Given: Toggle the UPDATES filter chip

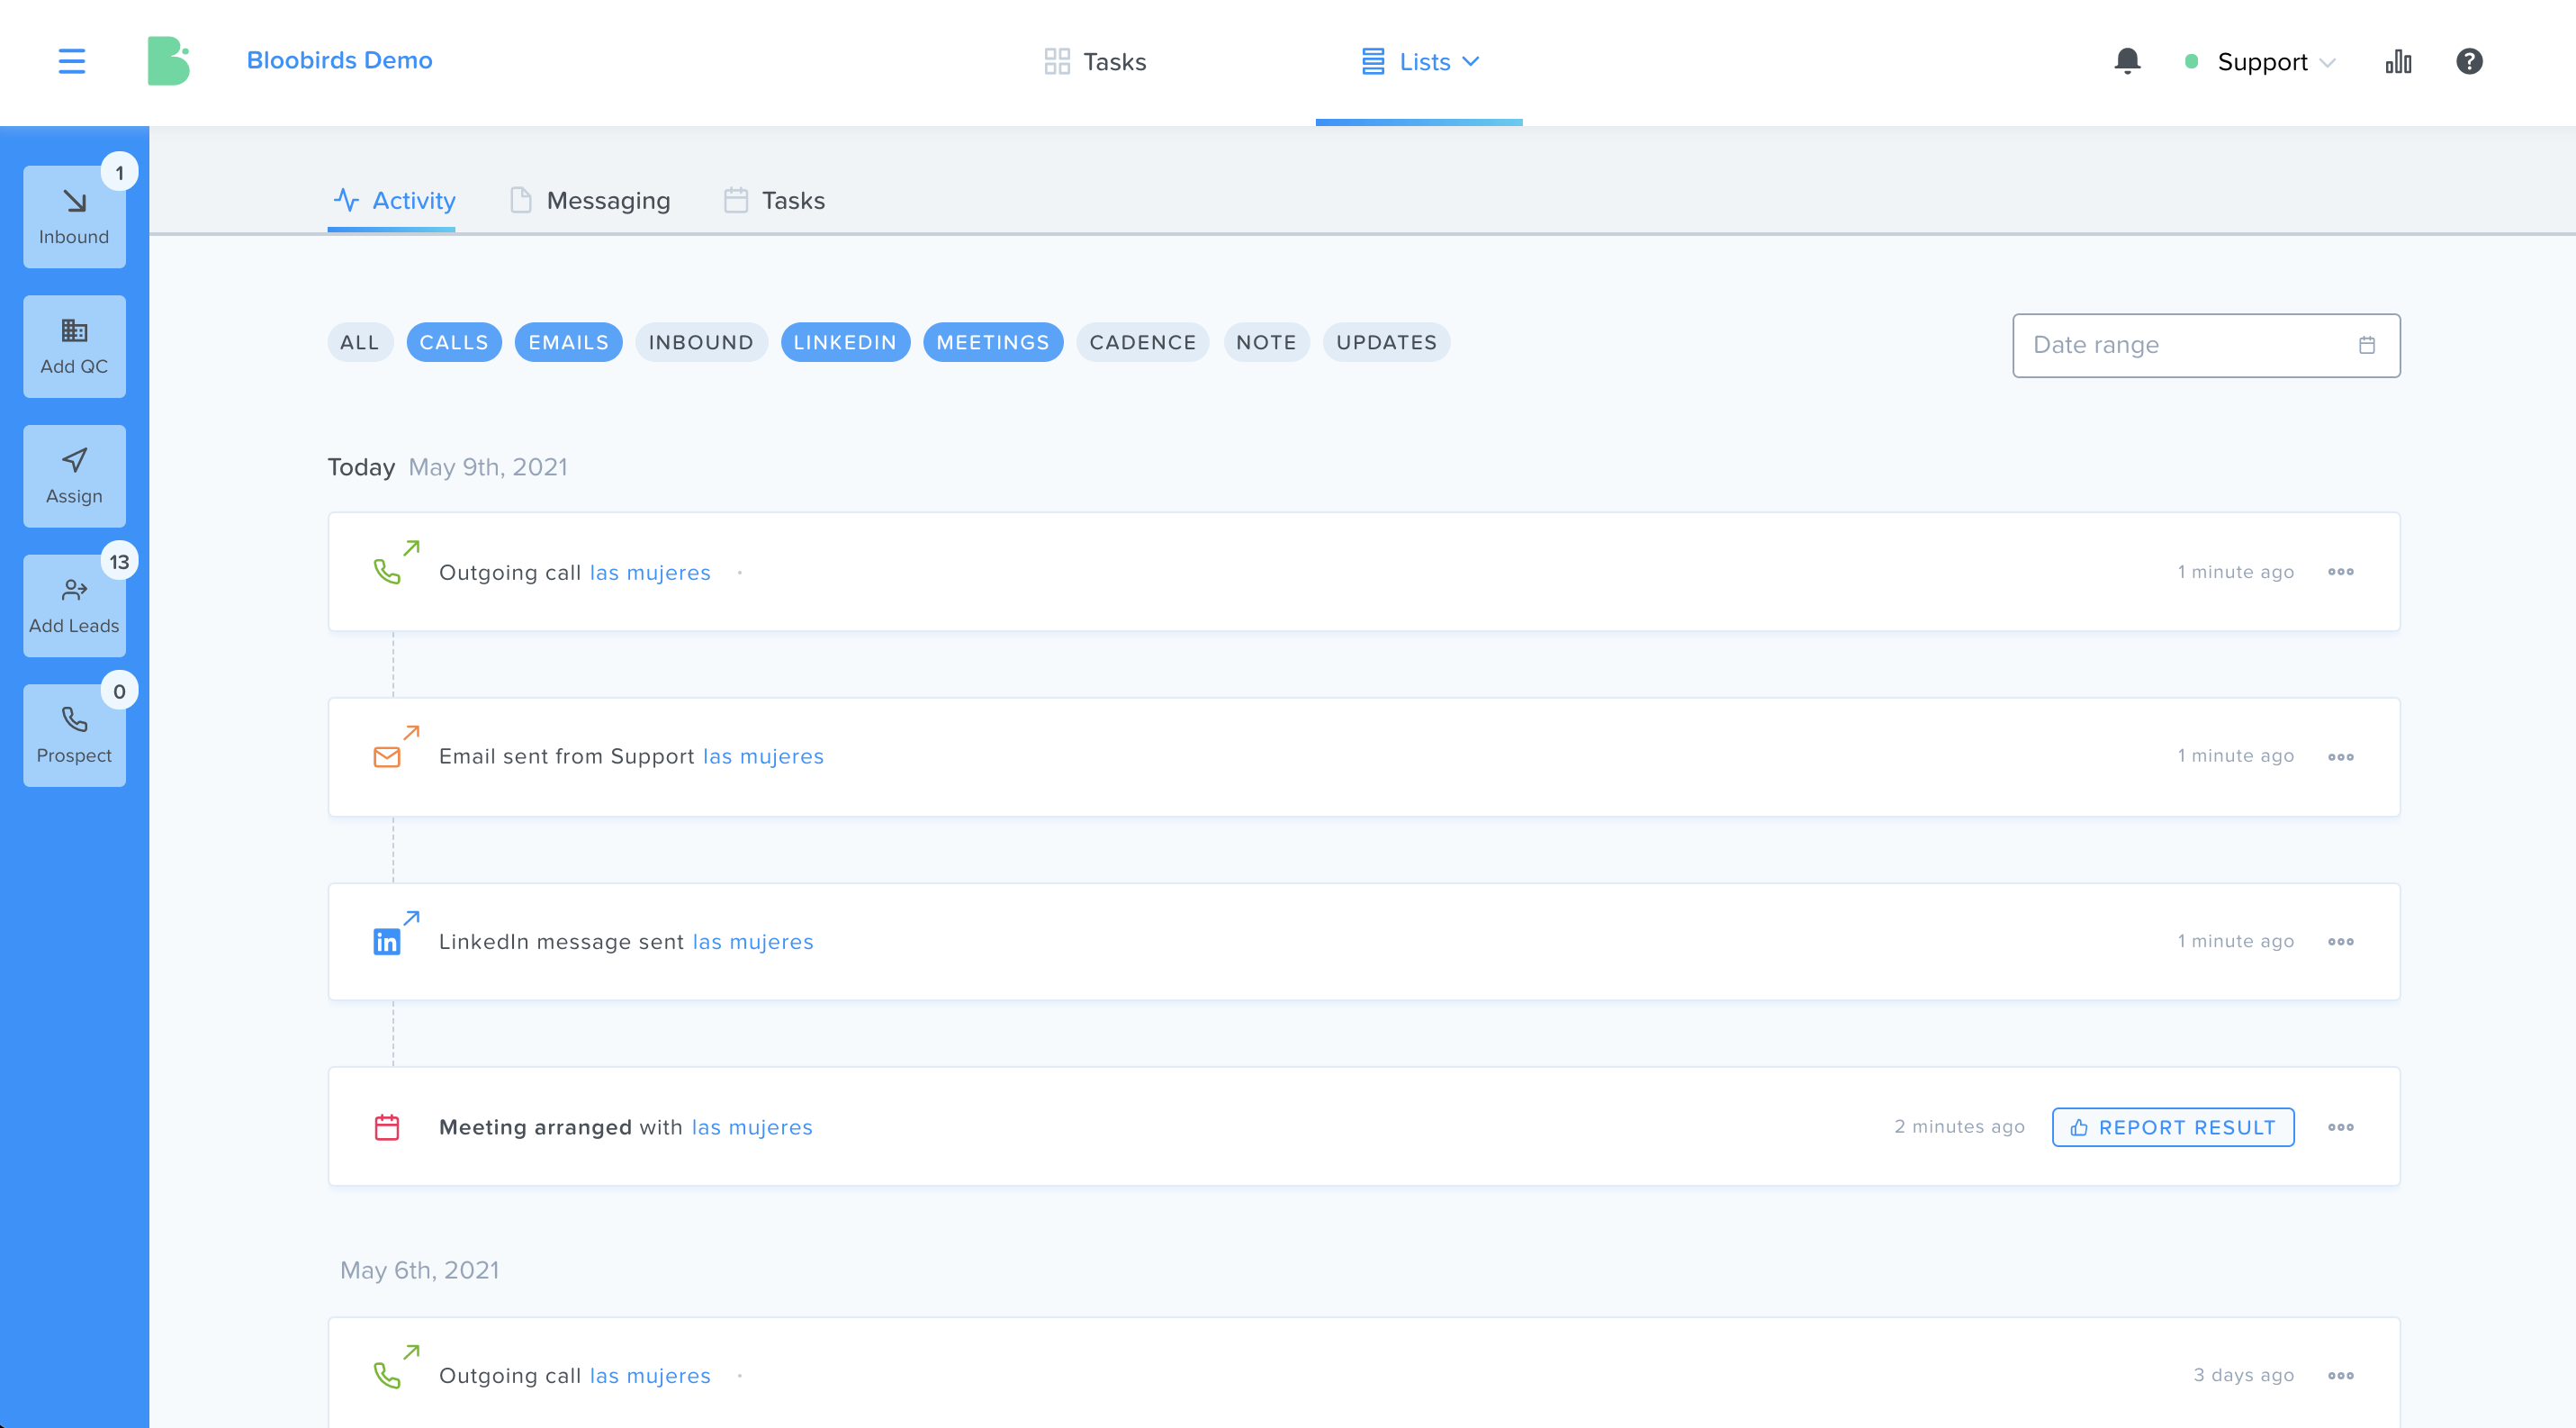Looking at the screenshot, I should [x=1386, y=342].
